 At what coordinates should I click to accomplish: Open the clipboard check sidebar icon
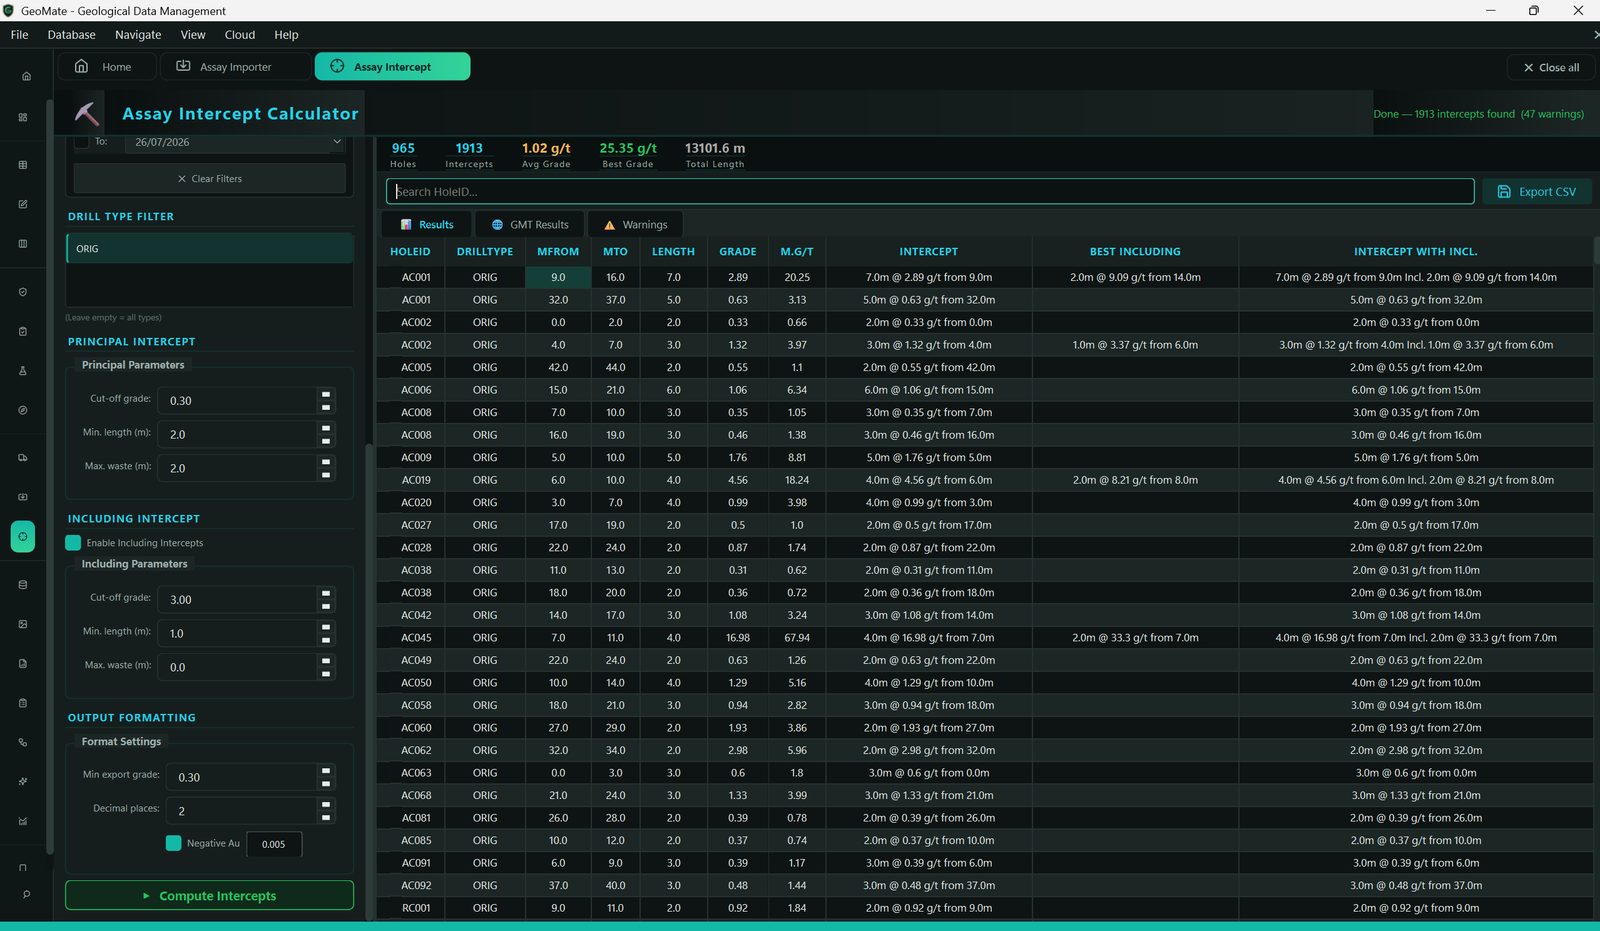23,331
